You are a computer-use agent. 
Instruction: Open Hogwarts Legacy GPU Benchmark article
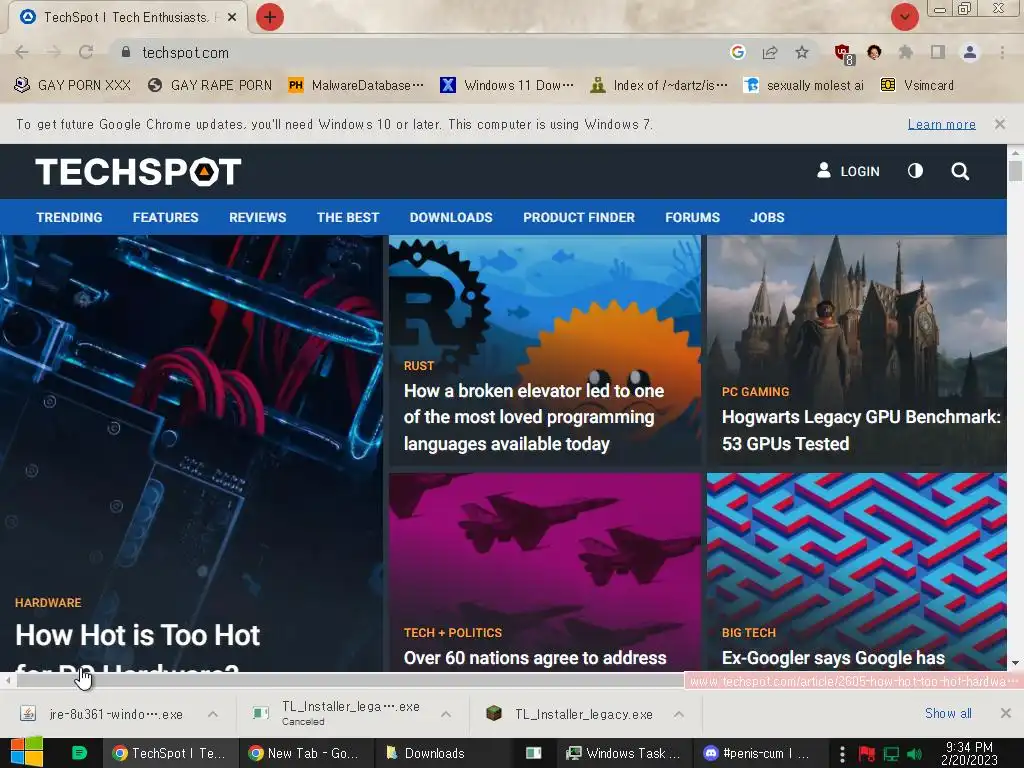pos(861,430)
